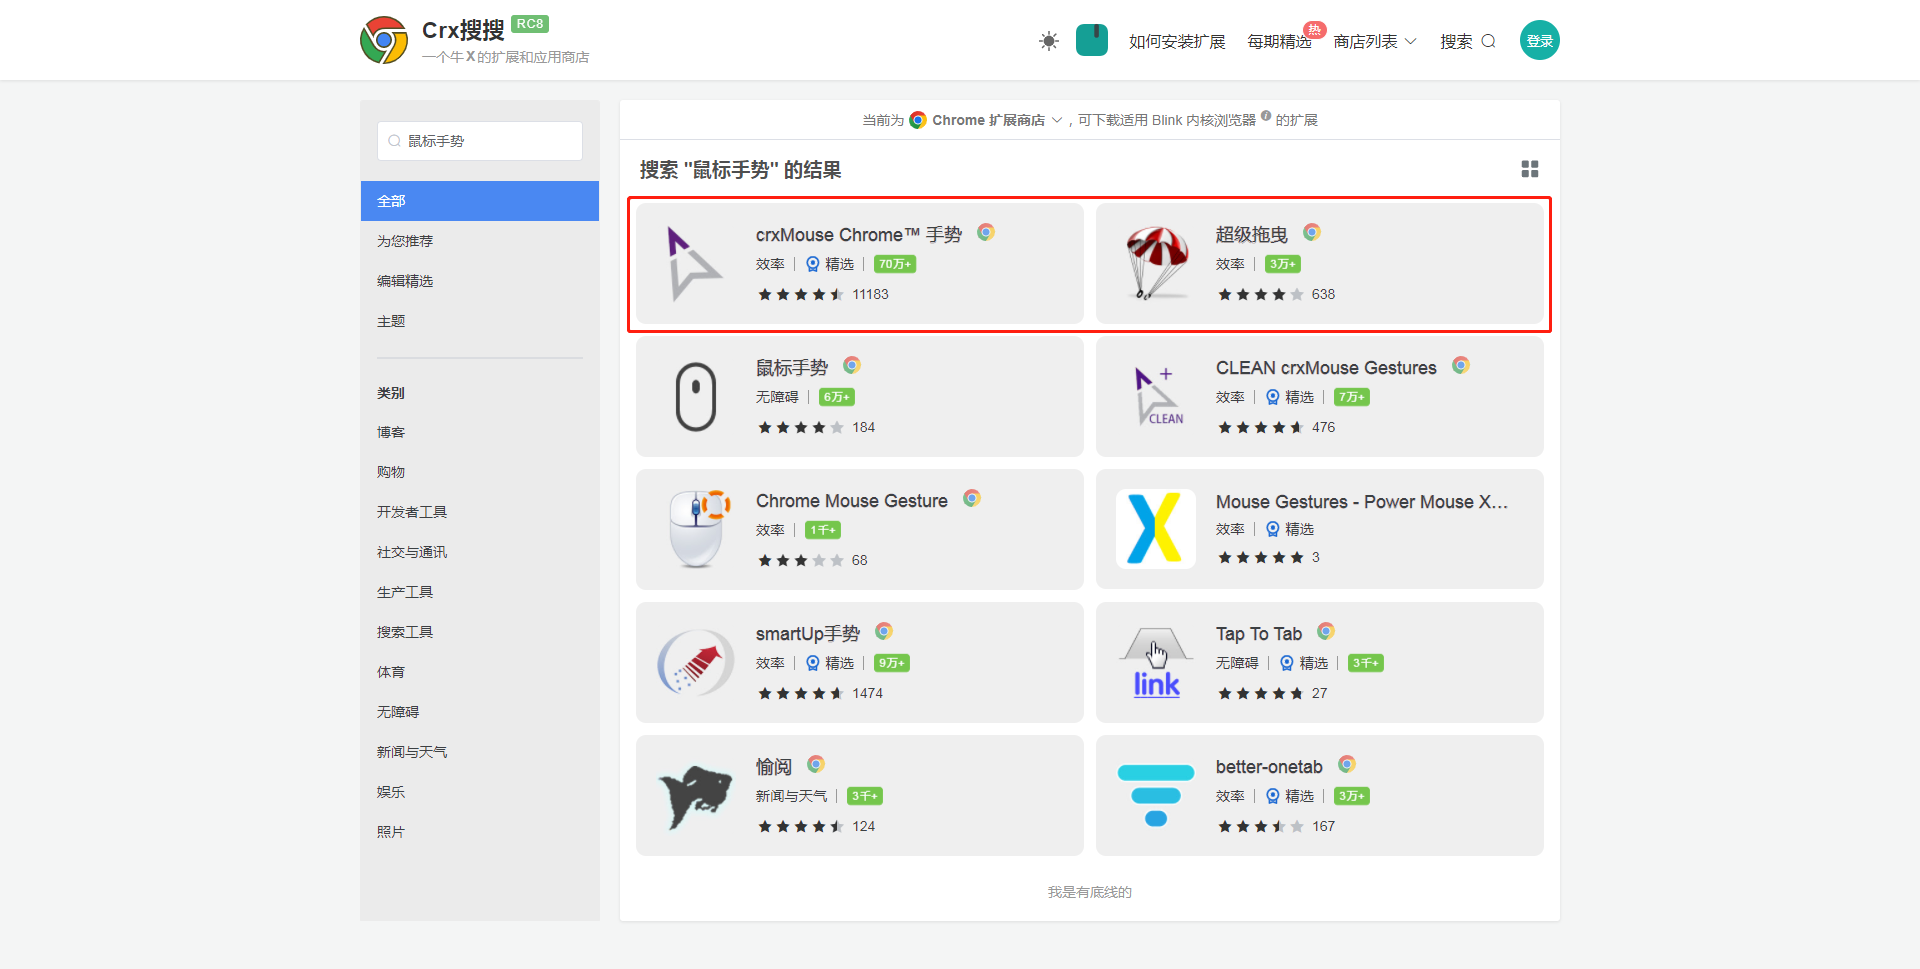Click the crxMouse cursor extension icon

[x=694, y=264]
